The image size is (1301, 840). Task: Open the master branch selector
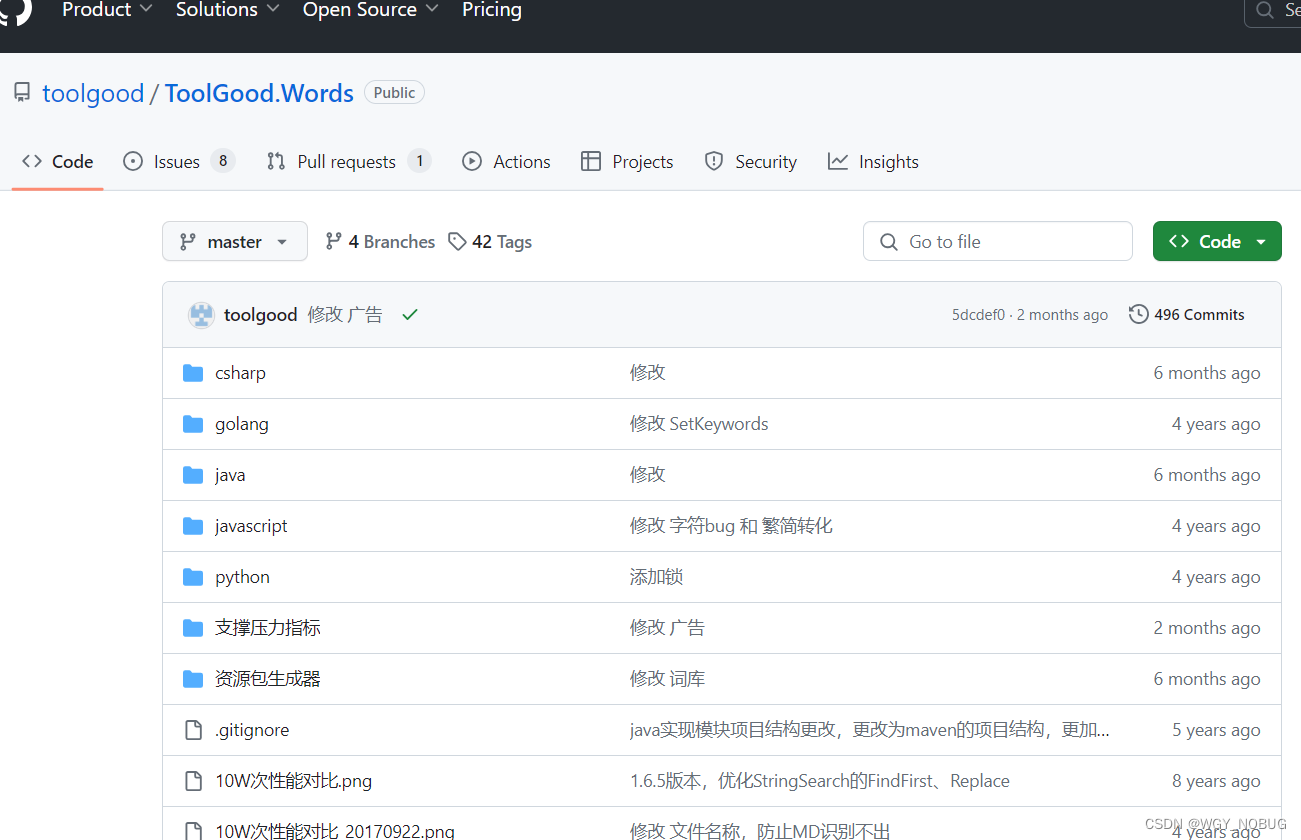[x=235, y=241]
